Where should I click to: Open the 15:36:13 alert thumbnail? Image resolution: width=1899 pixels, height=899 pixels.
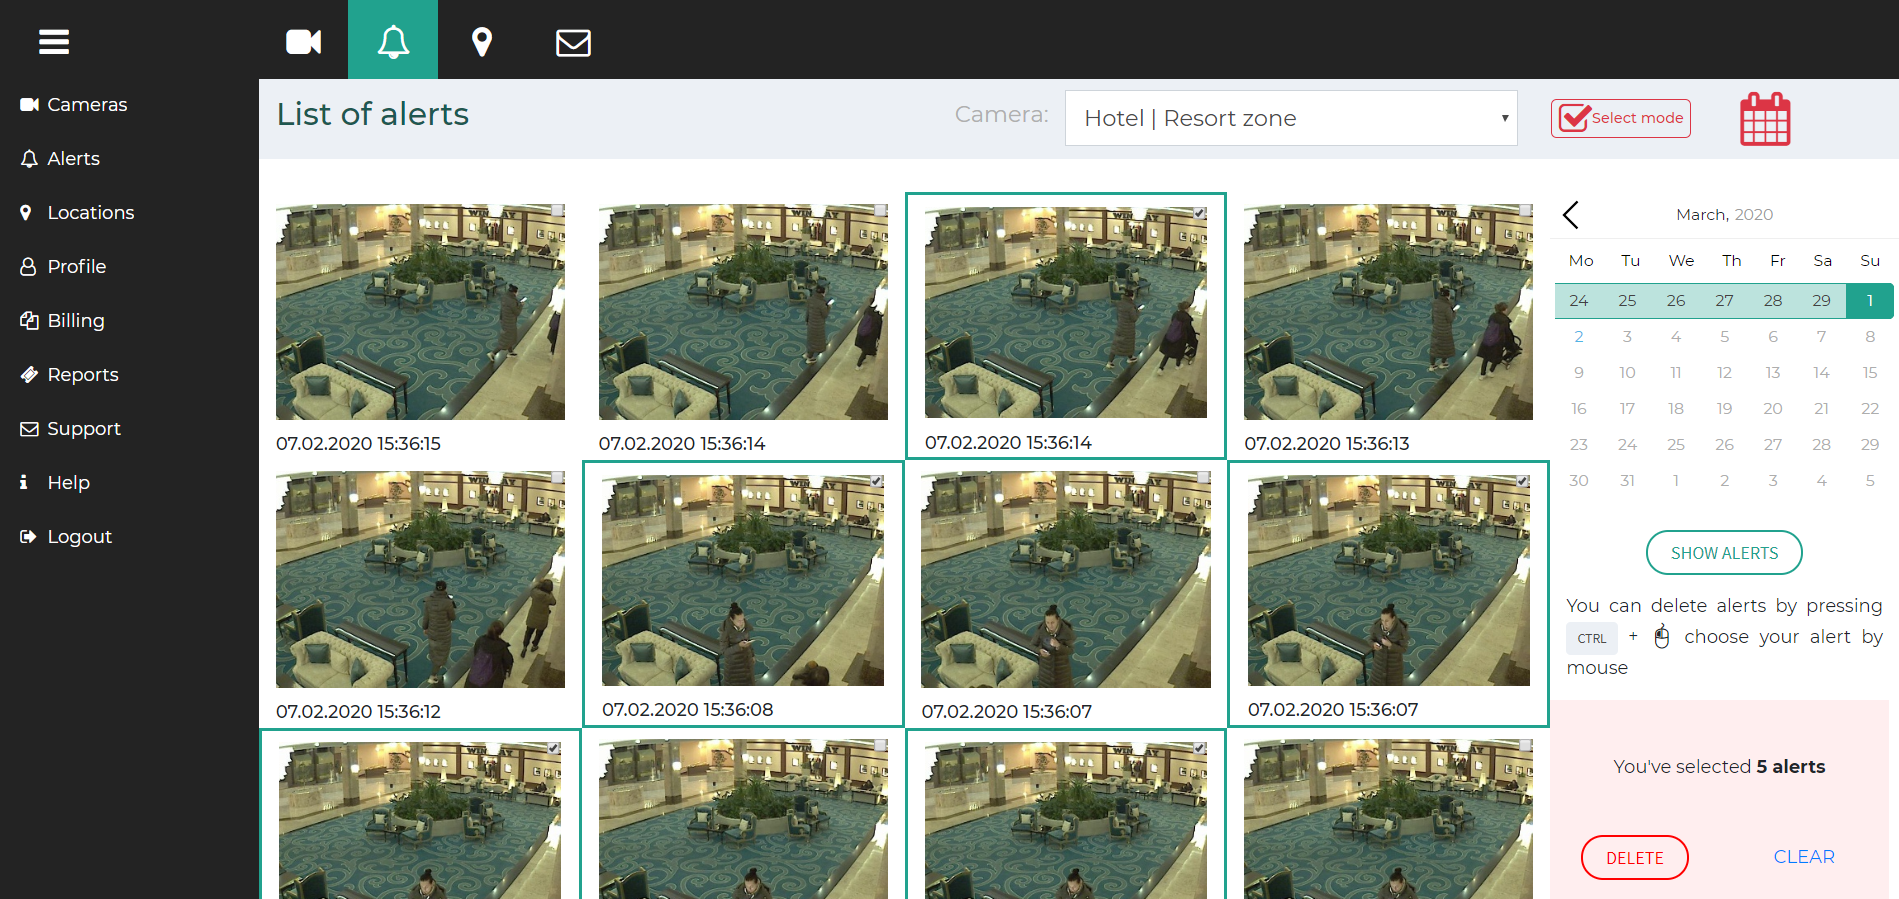(x=1388, y=312)
